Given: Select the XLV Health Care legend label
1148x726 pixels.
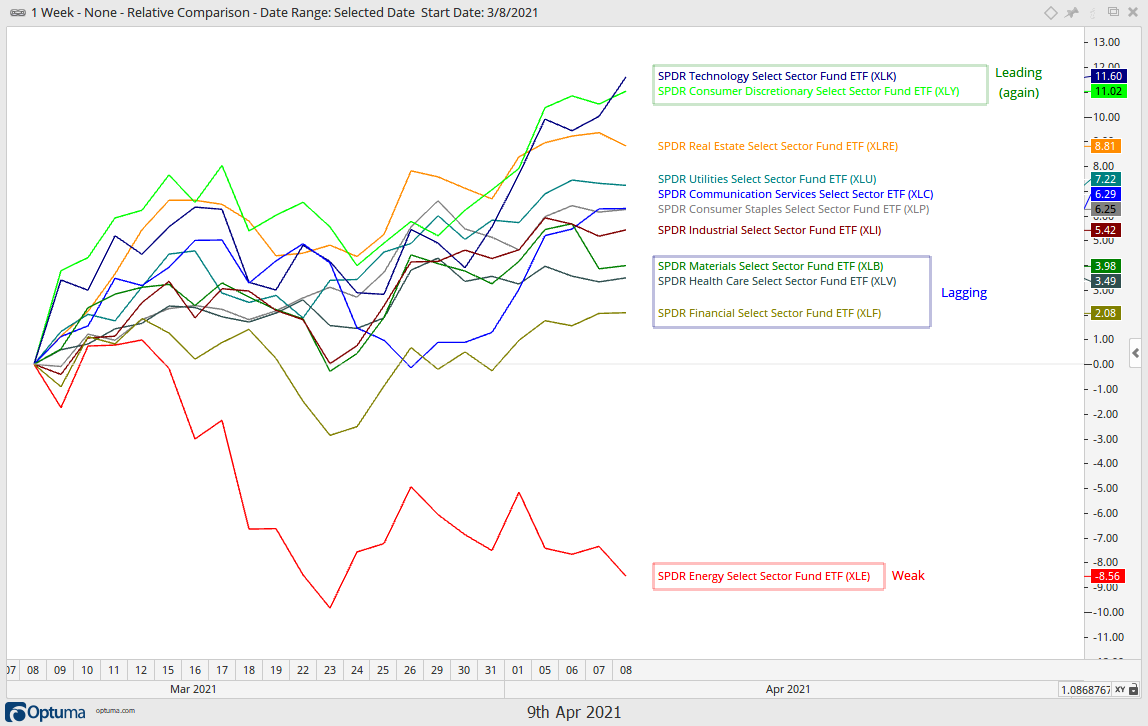Looking at the screenshot, I should coord(777,281).
